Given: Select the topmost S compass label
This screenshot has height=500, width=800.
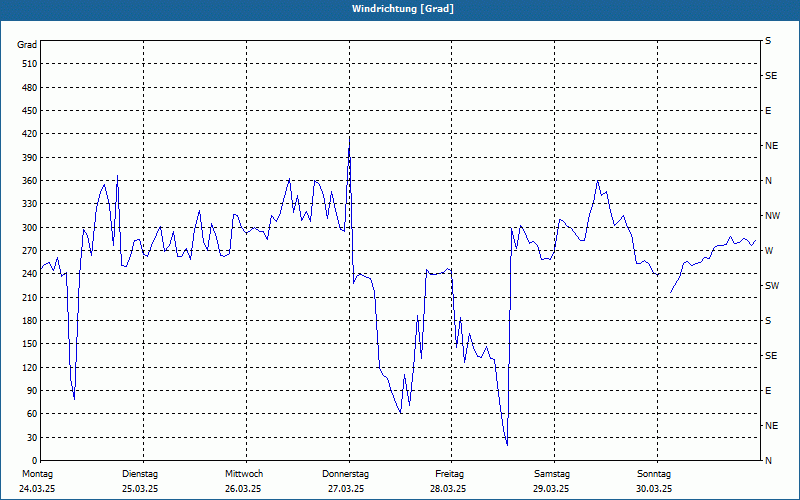Looking at the screenshot, I should (x=768, y=41).
